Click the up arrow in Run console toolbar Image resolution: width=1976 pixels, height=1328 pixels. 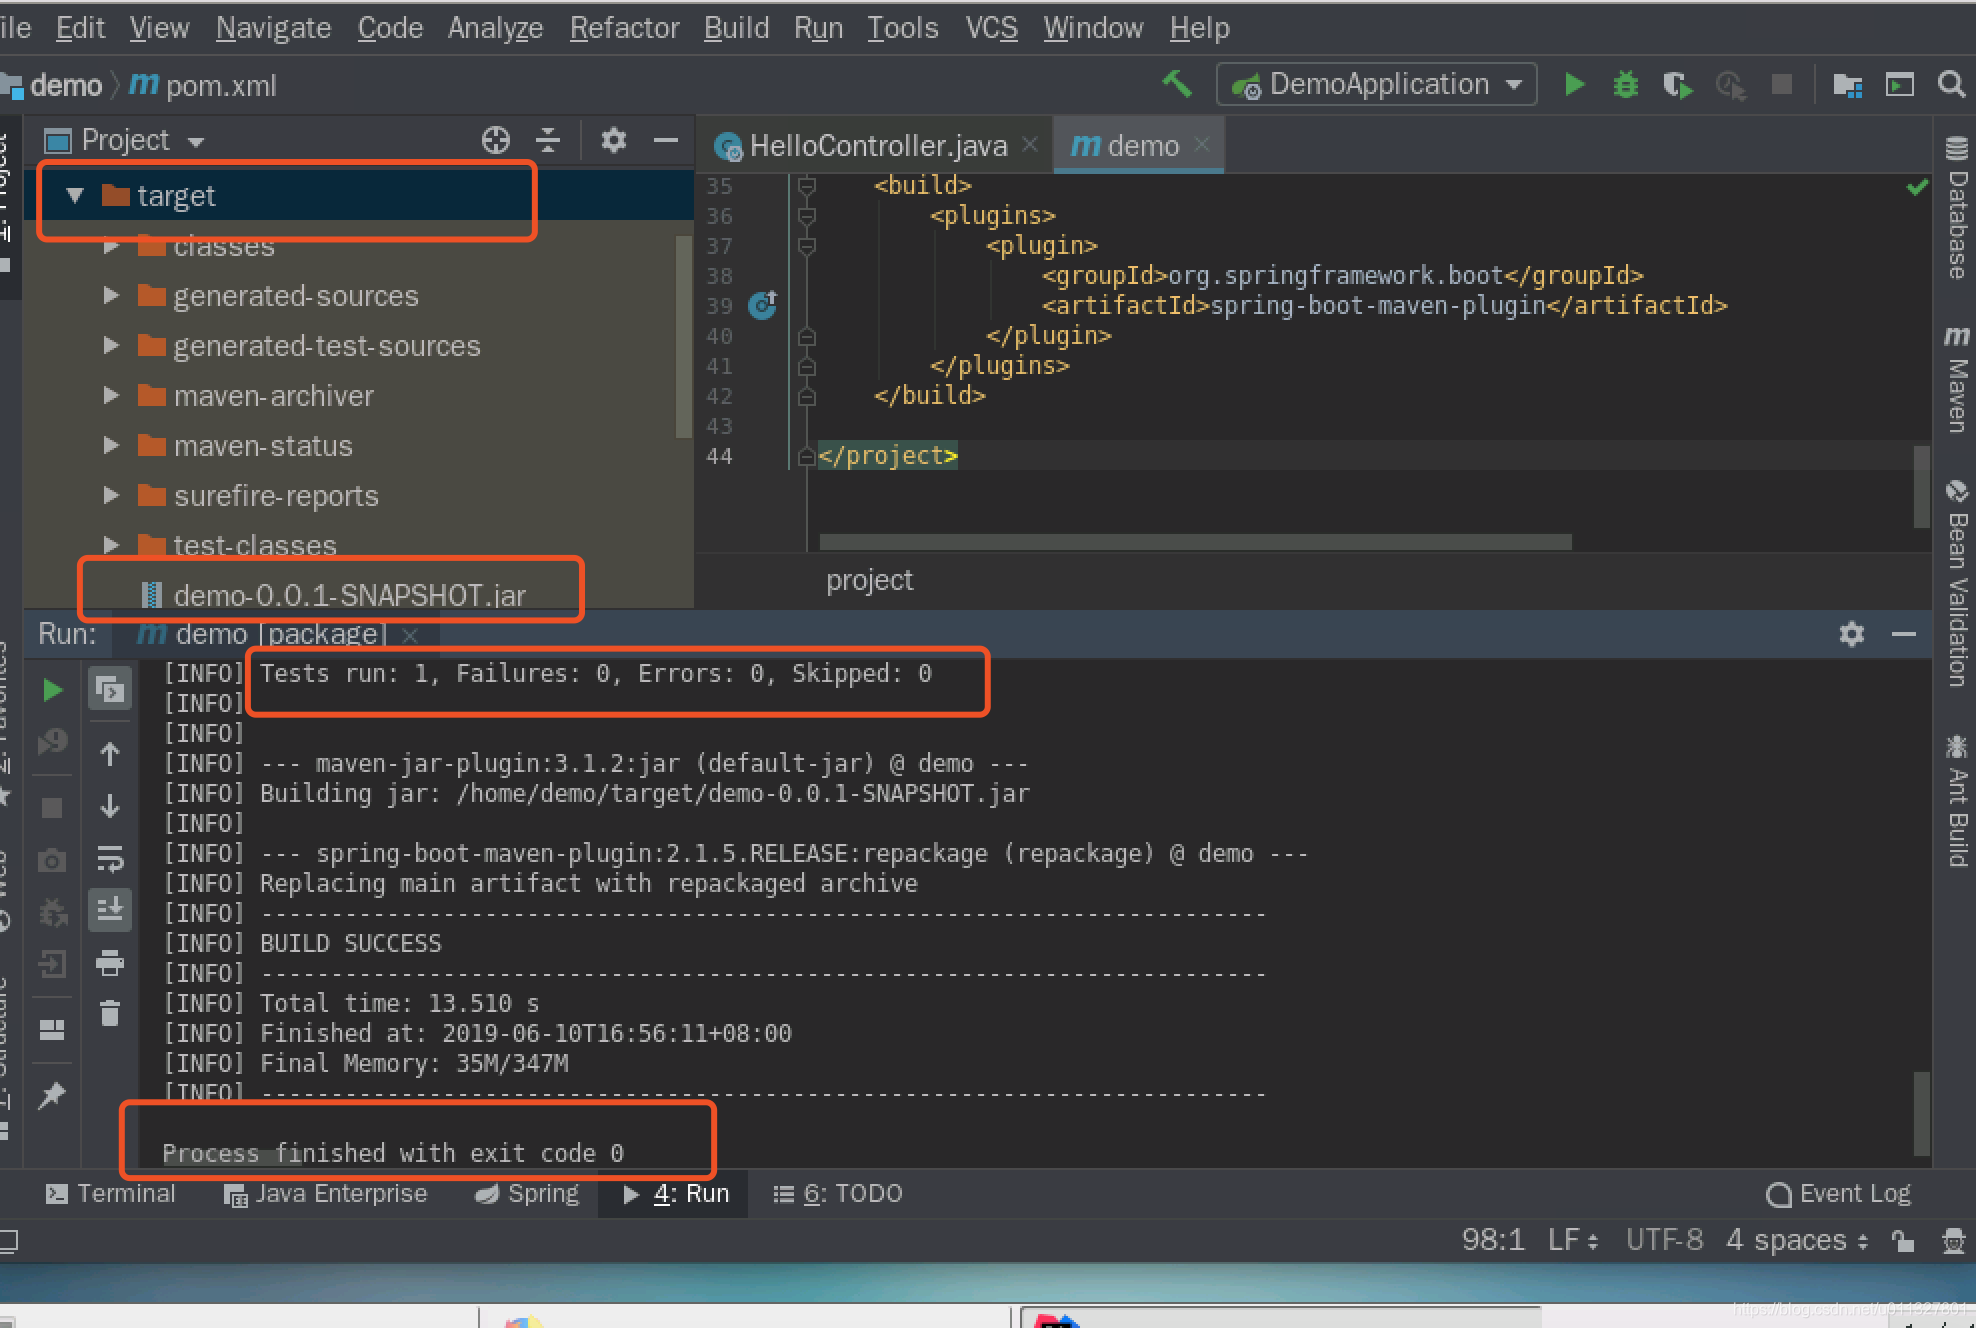110,754
